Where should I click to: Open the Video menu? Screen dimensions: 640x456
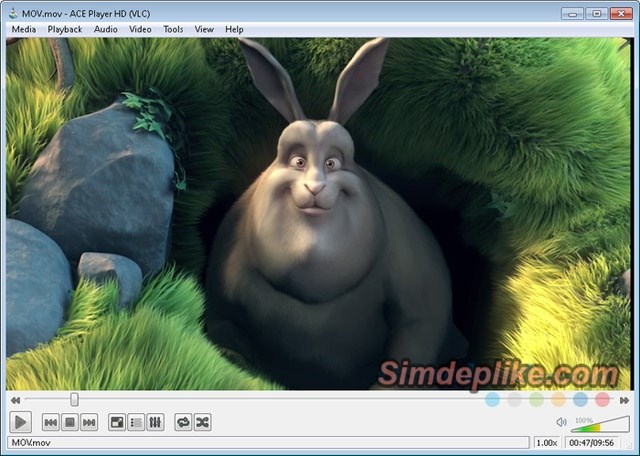[140, 29]
